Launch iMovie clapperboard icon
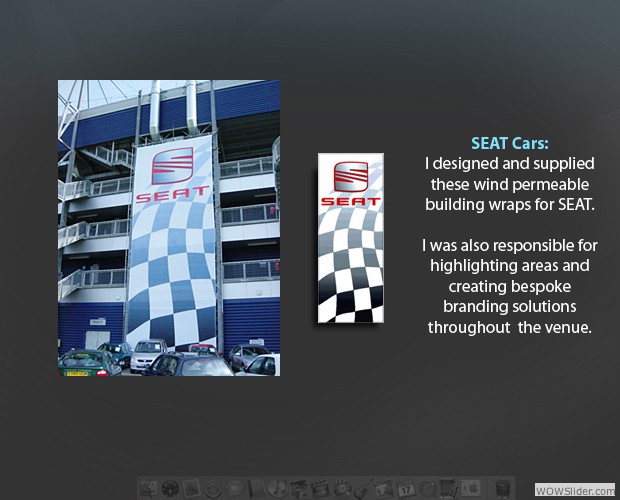Screen dimensions: 620x500 (322, 489)
